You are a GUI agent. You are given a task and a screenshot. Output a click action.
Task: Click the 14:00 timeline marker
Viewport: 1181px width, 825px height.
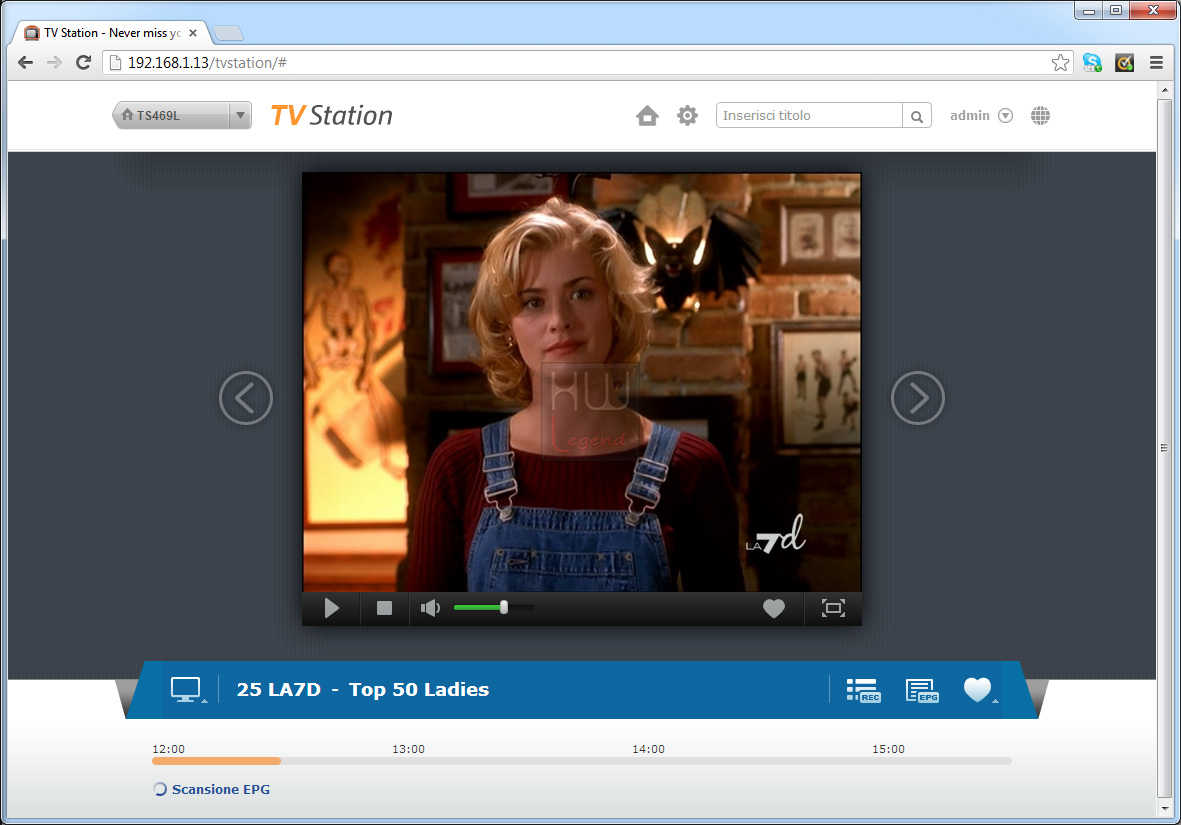coord(648,749)
